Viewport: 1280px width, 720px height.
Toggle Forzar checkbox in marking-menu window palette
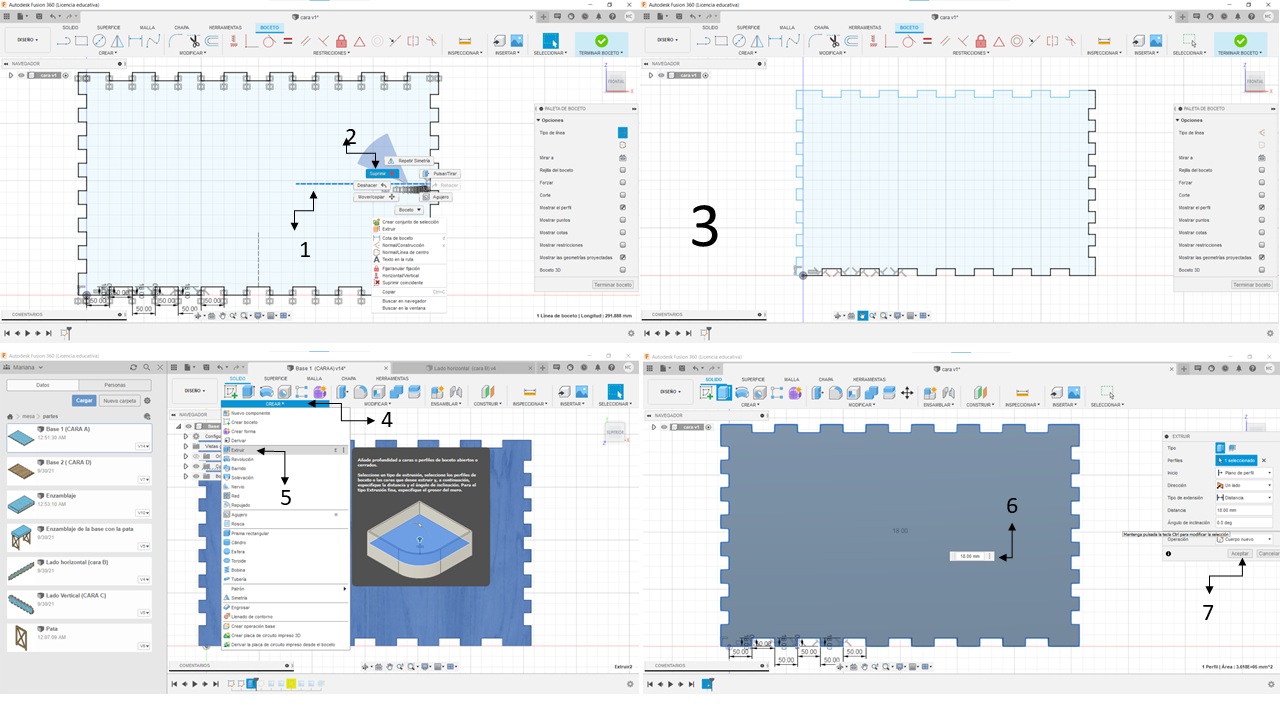622,182
